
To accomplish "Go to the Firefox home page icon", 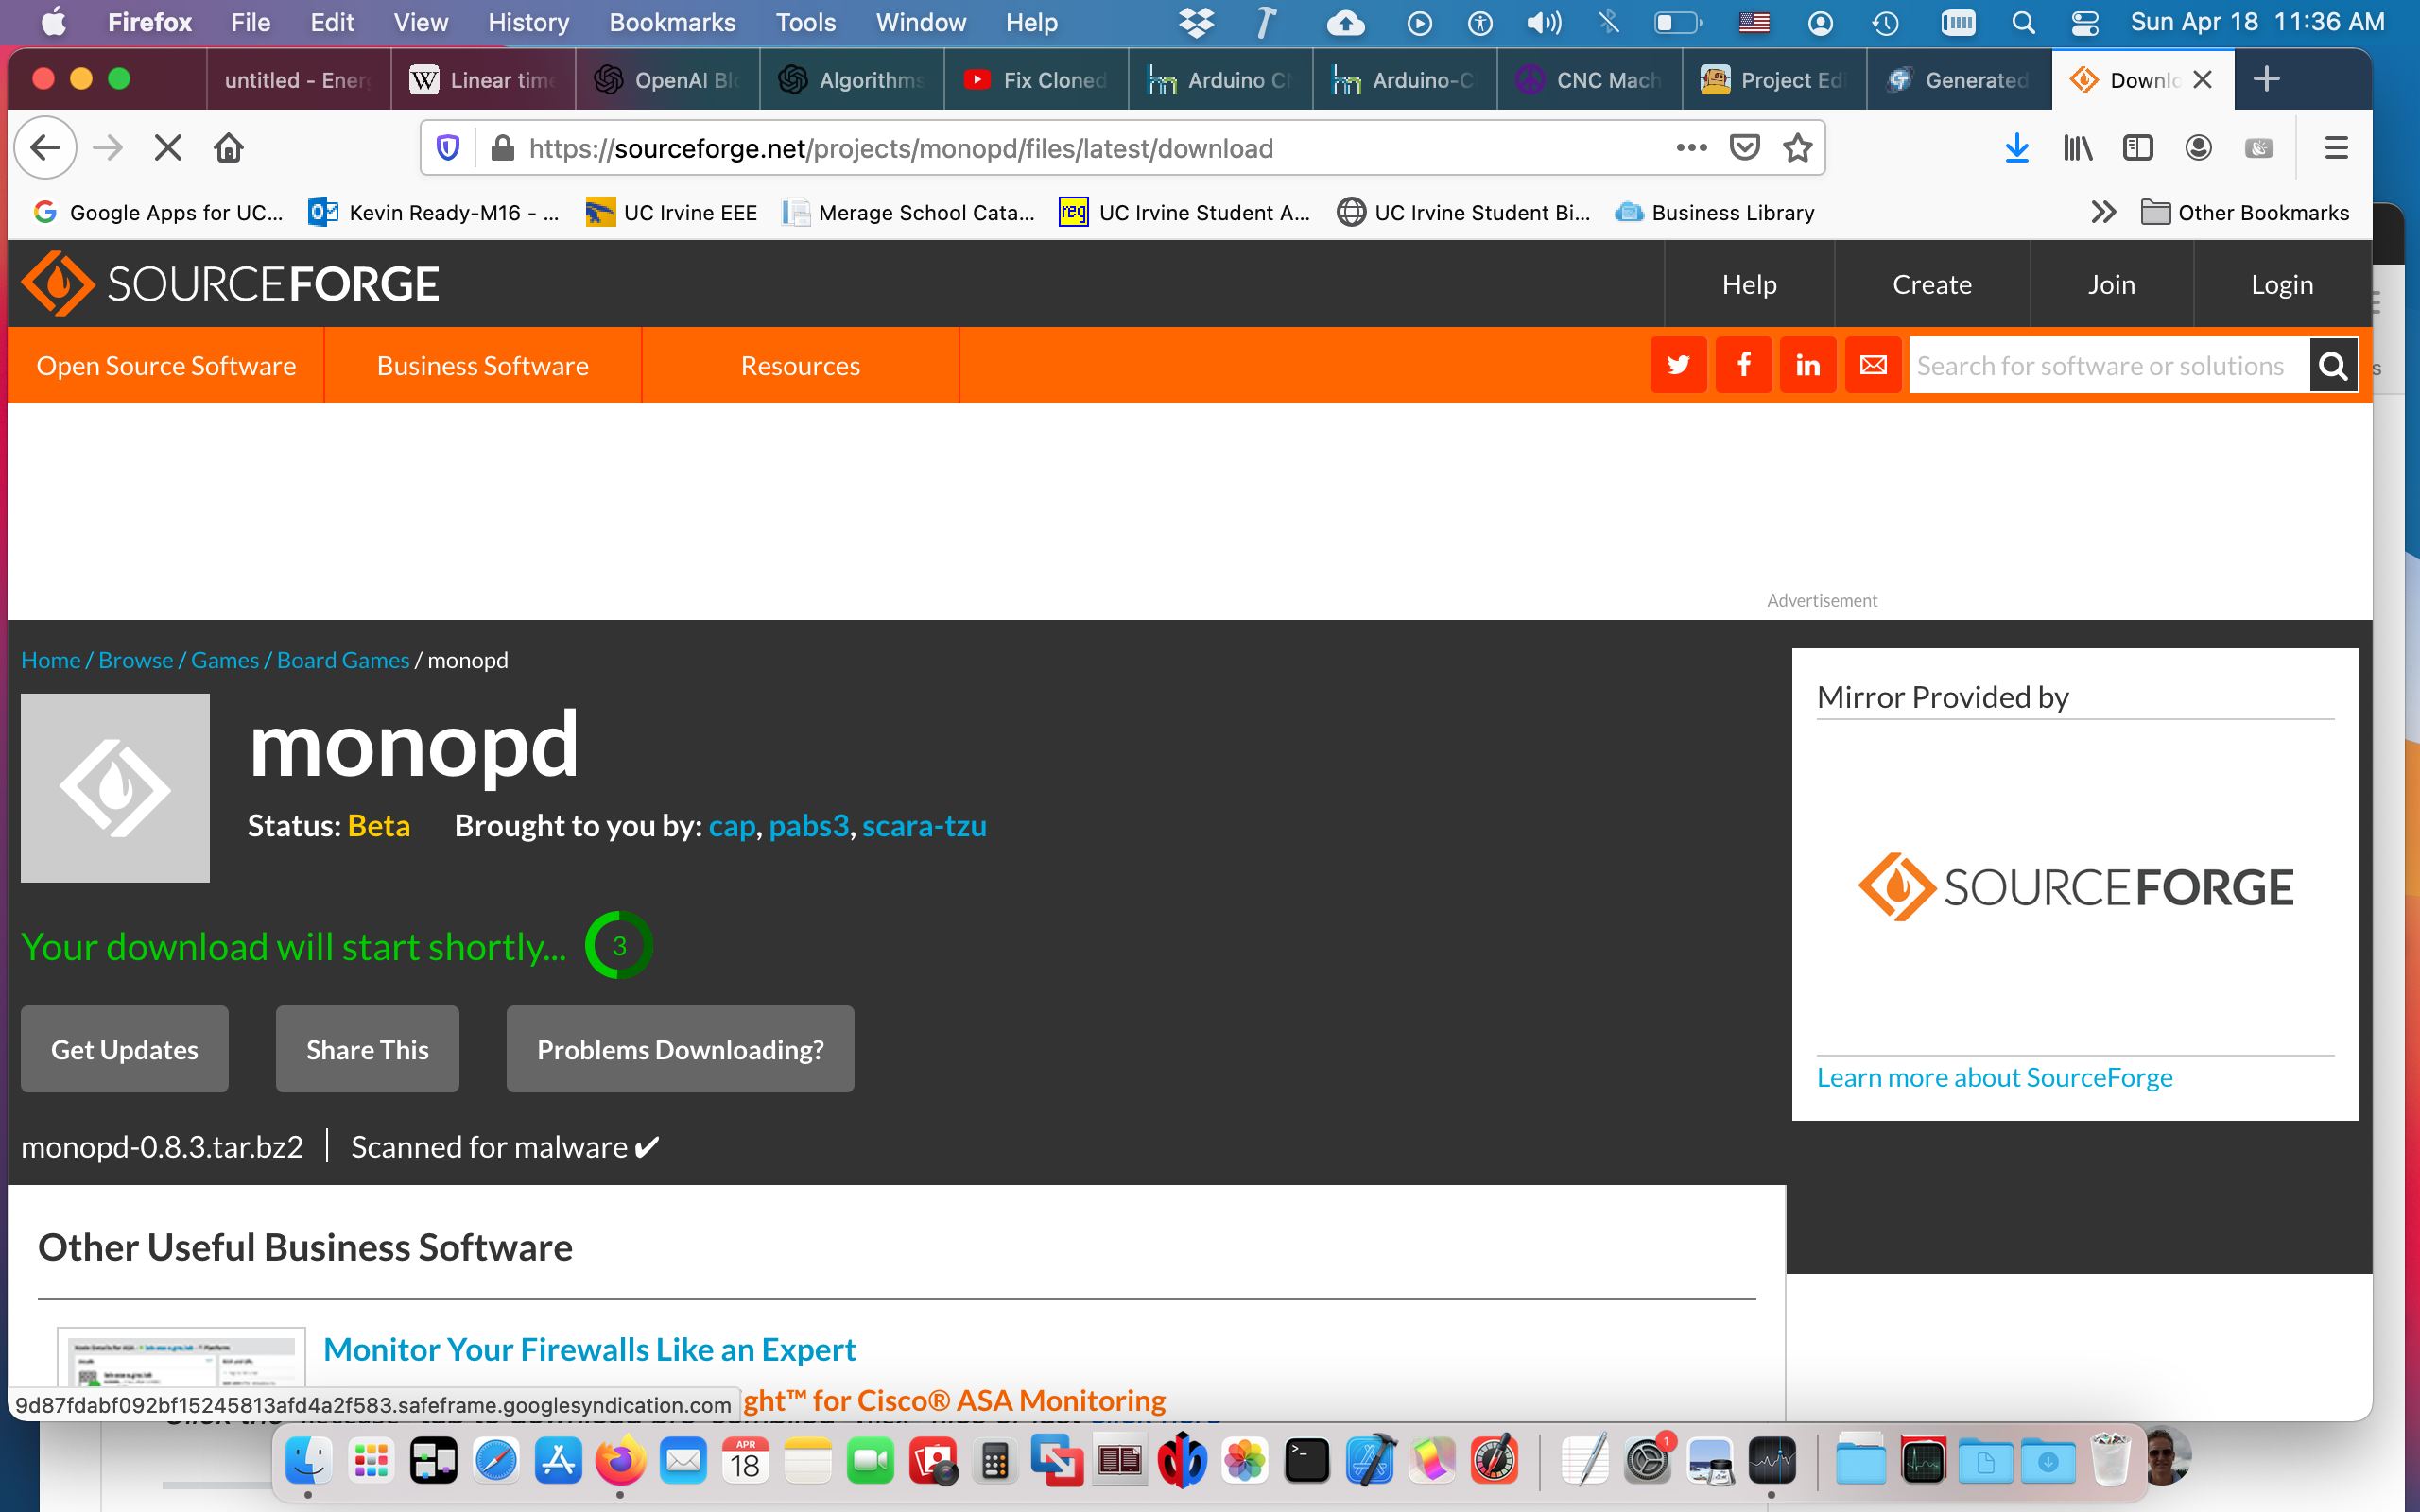I will pos(229,148).
